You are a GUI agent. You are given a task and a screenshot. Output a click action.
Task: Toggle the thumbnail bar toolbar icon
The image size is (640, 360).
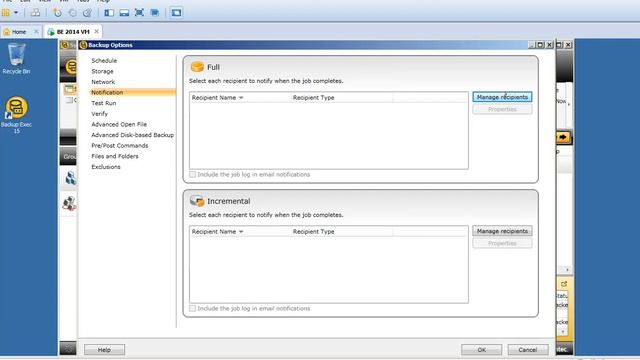(x=124, y=13)
